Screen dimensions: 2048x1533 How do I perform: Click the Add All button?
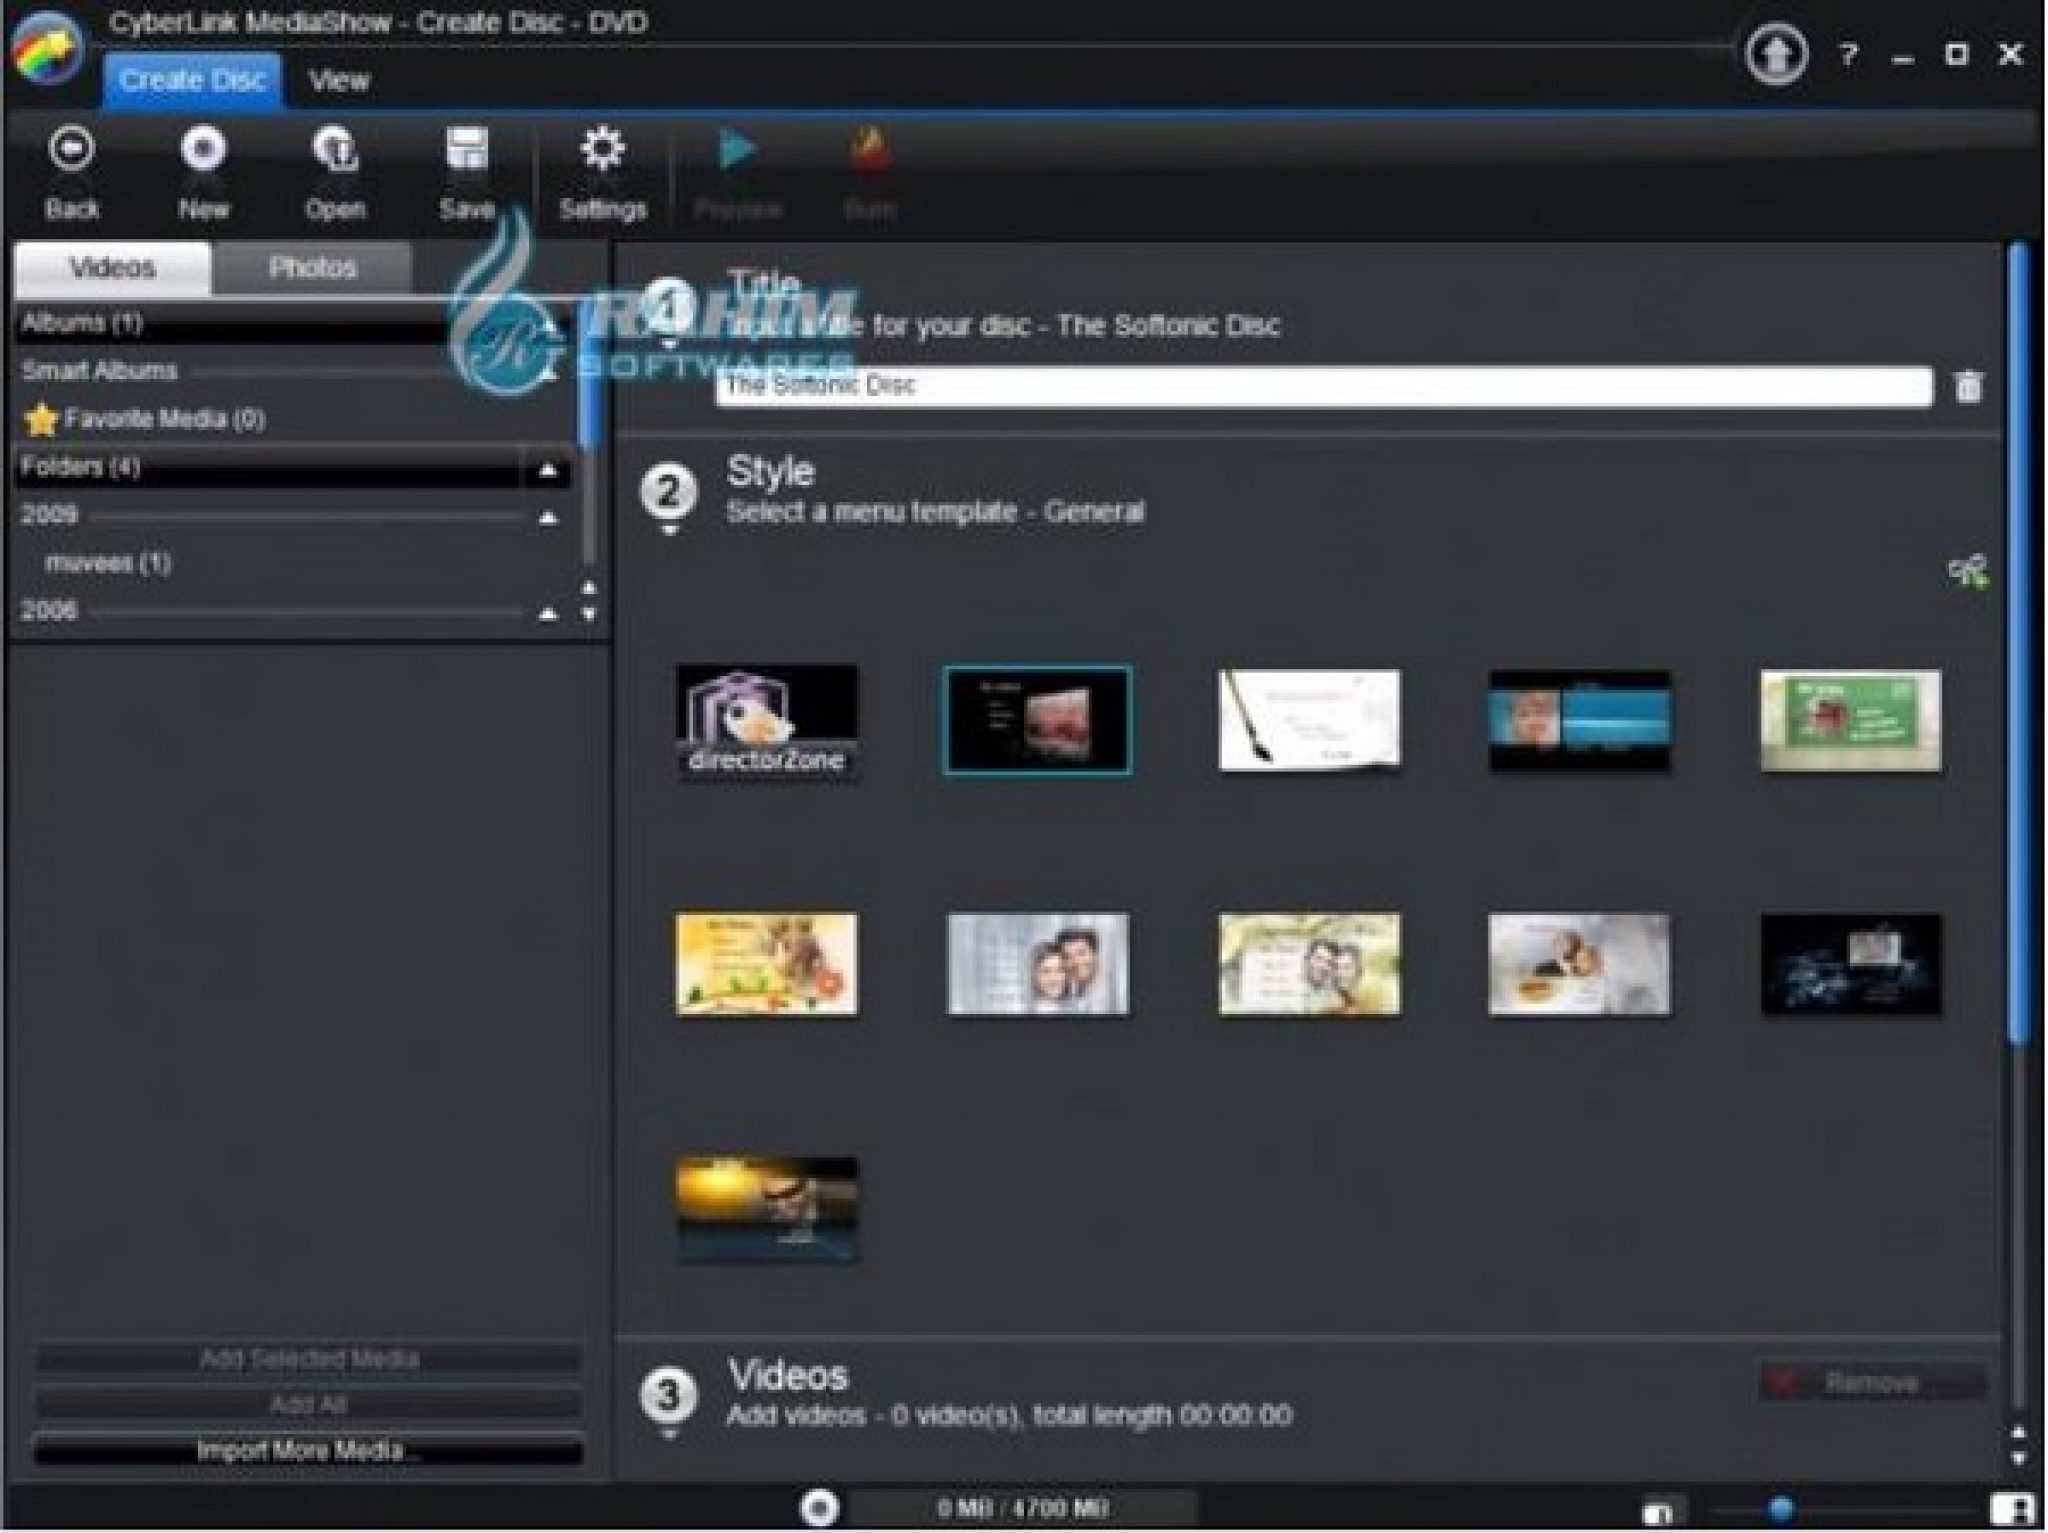point(310,1403)
